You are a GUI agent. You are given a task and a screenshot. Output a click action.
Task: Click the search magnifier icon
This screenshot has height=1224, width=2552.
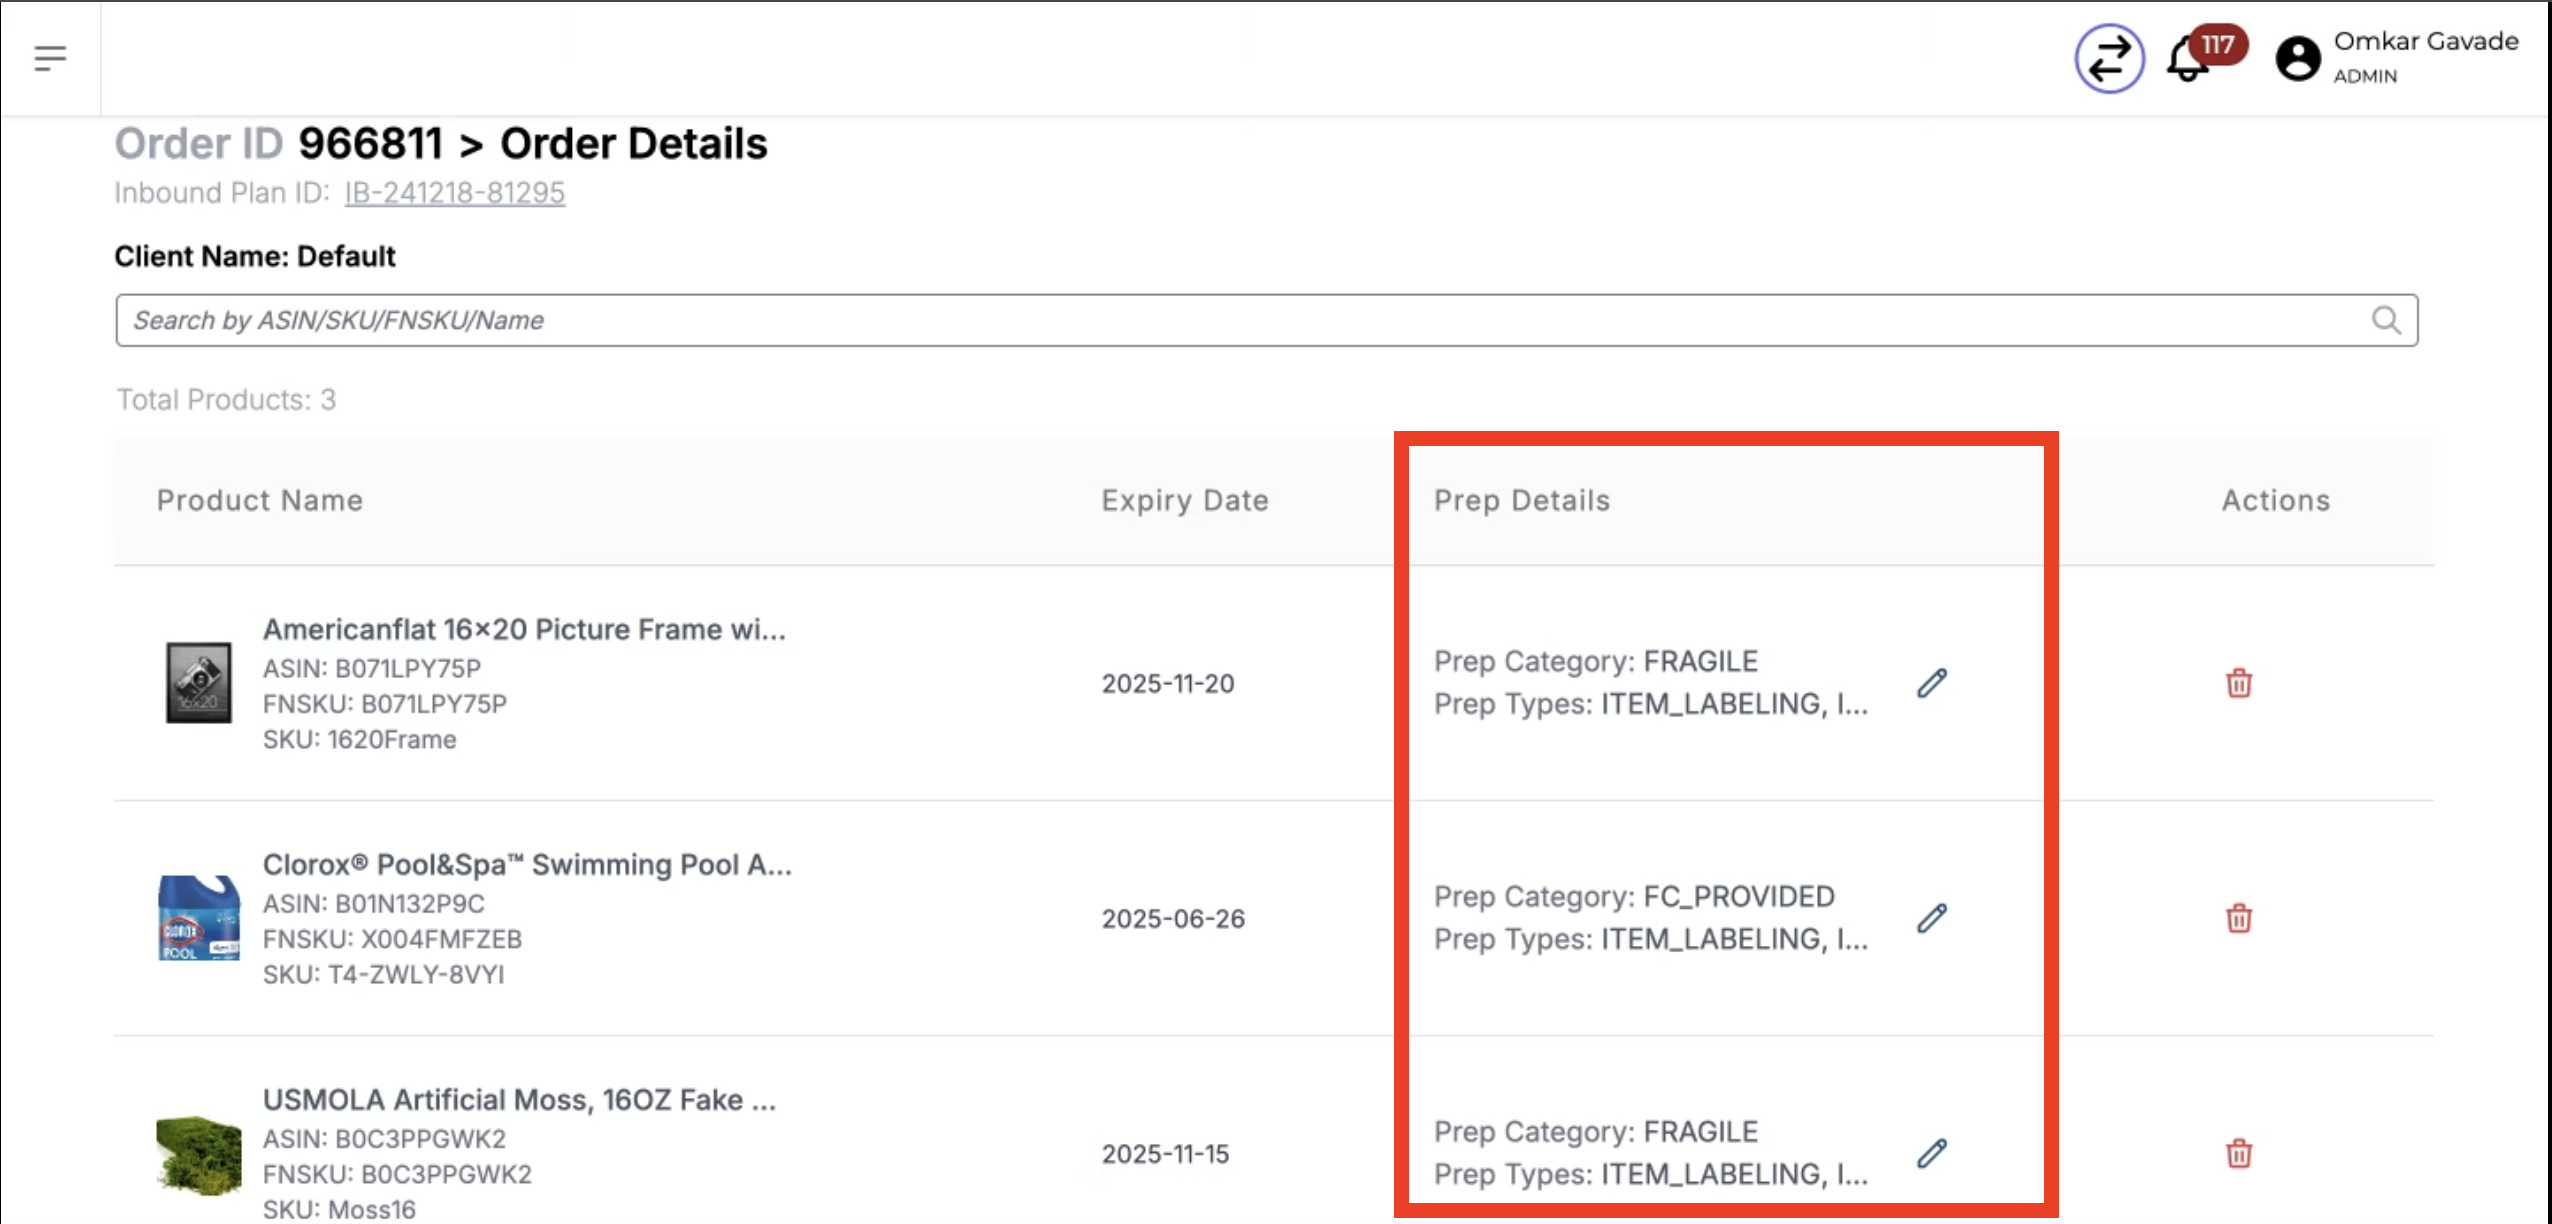[x=2386, y=320]
